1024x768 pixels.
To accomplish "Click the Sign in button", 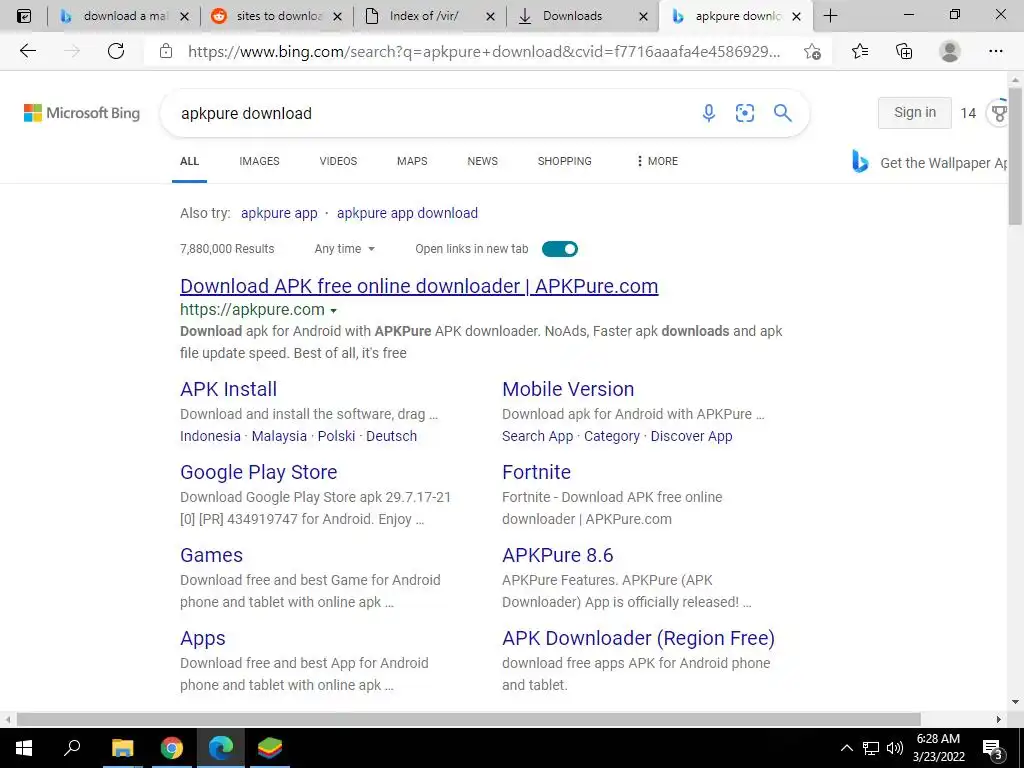I will [914, 112].
